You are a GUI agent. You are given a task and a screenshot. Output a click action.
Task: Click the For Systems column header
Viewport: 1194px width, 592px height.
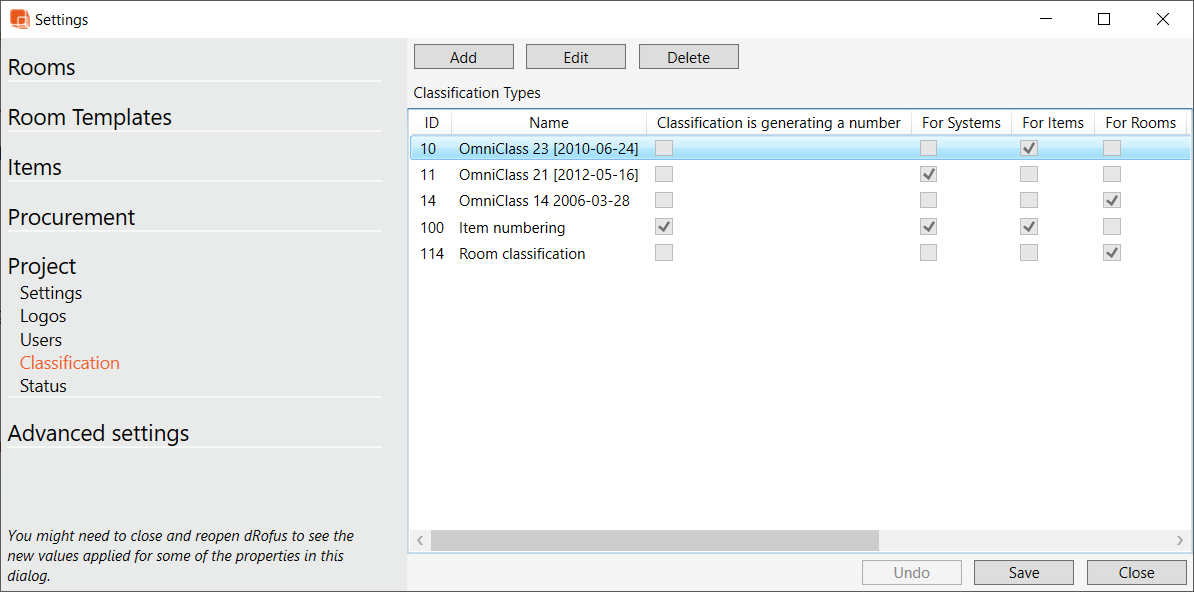962,123
